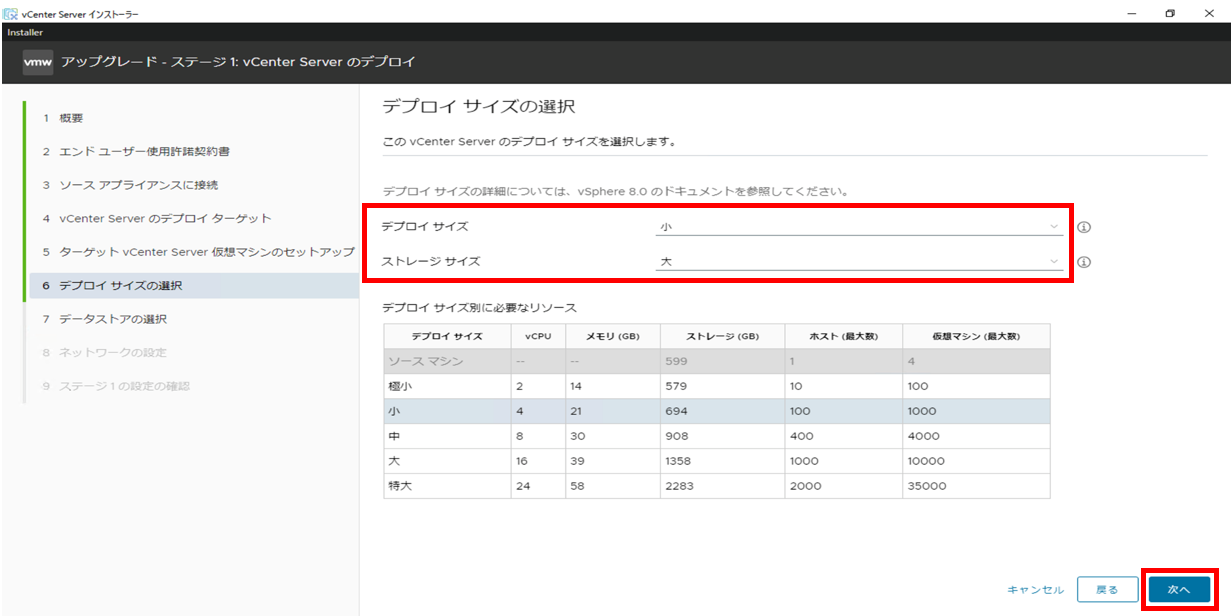This screenshot has width=1232, height=616.
Task: Select the 小 row in the table
Action: click(x=716, y=411)
